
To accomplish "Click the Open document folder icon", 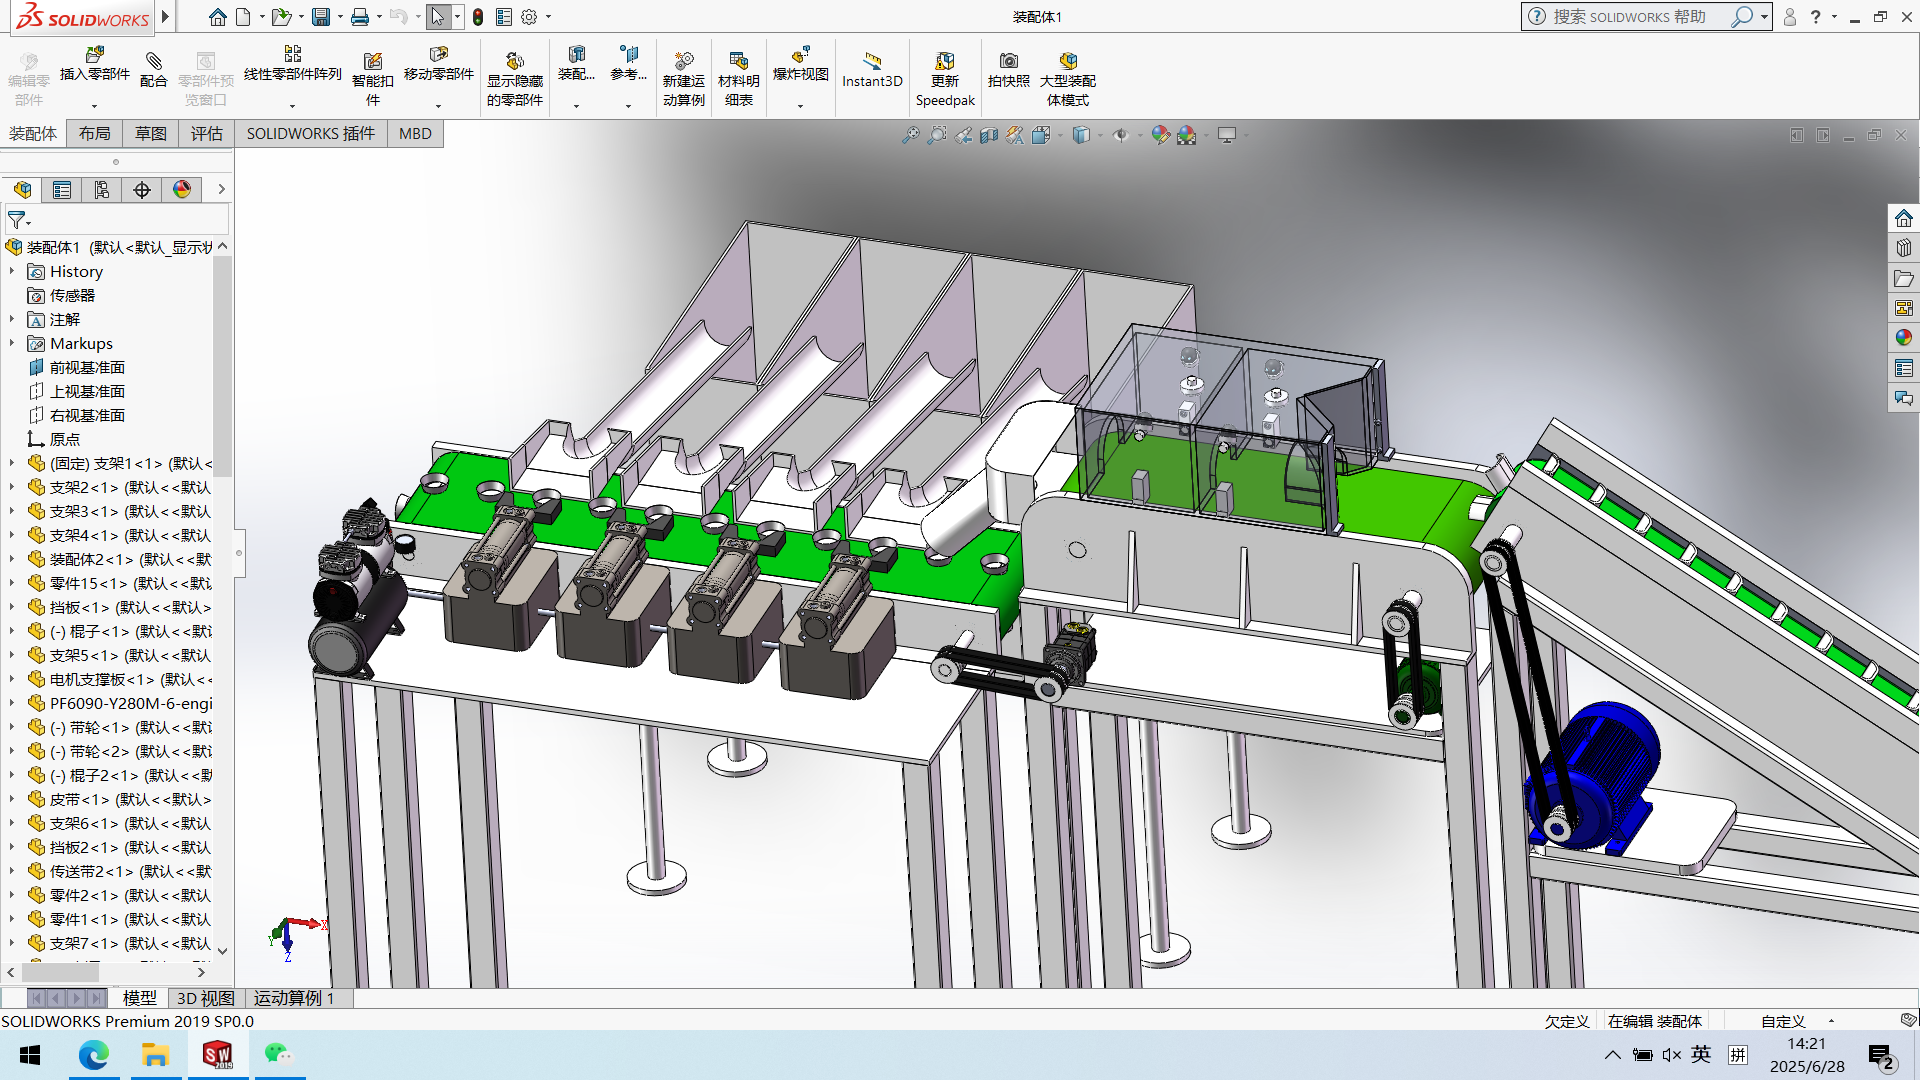I will click(x=281, y=17).
